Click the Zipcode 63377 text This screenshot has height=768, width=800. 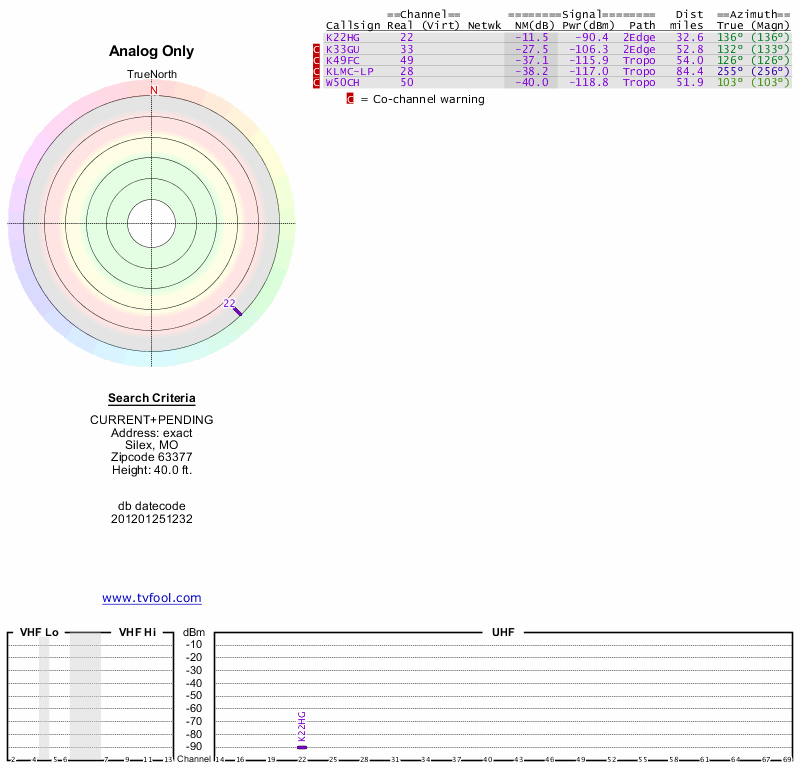[x=152, y=457]
